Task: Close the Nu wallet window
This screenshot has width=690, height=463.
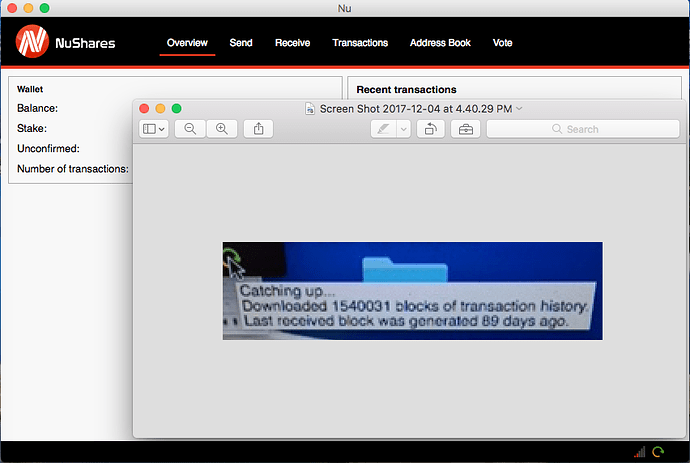Action: point(12,8)
